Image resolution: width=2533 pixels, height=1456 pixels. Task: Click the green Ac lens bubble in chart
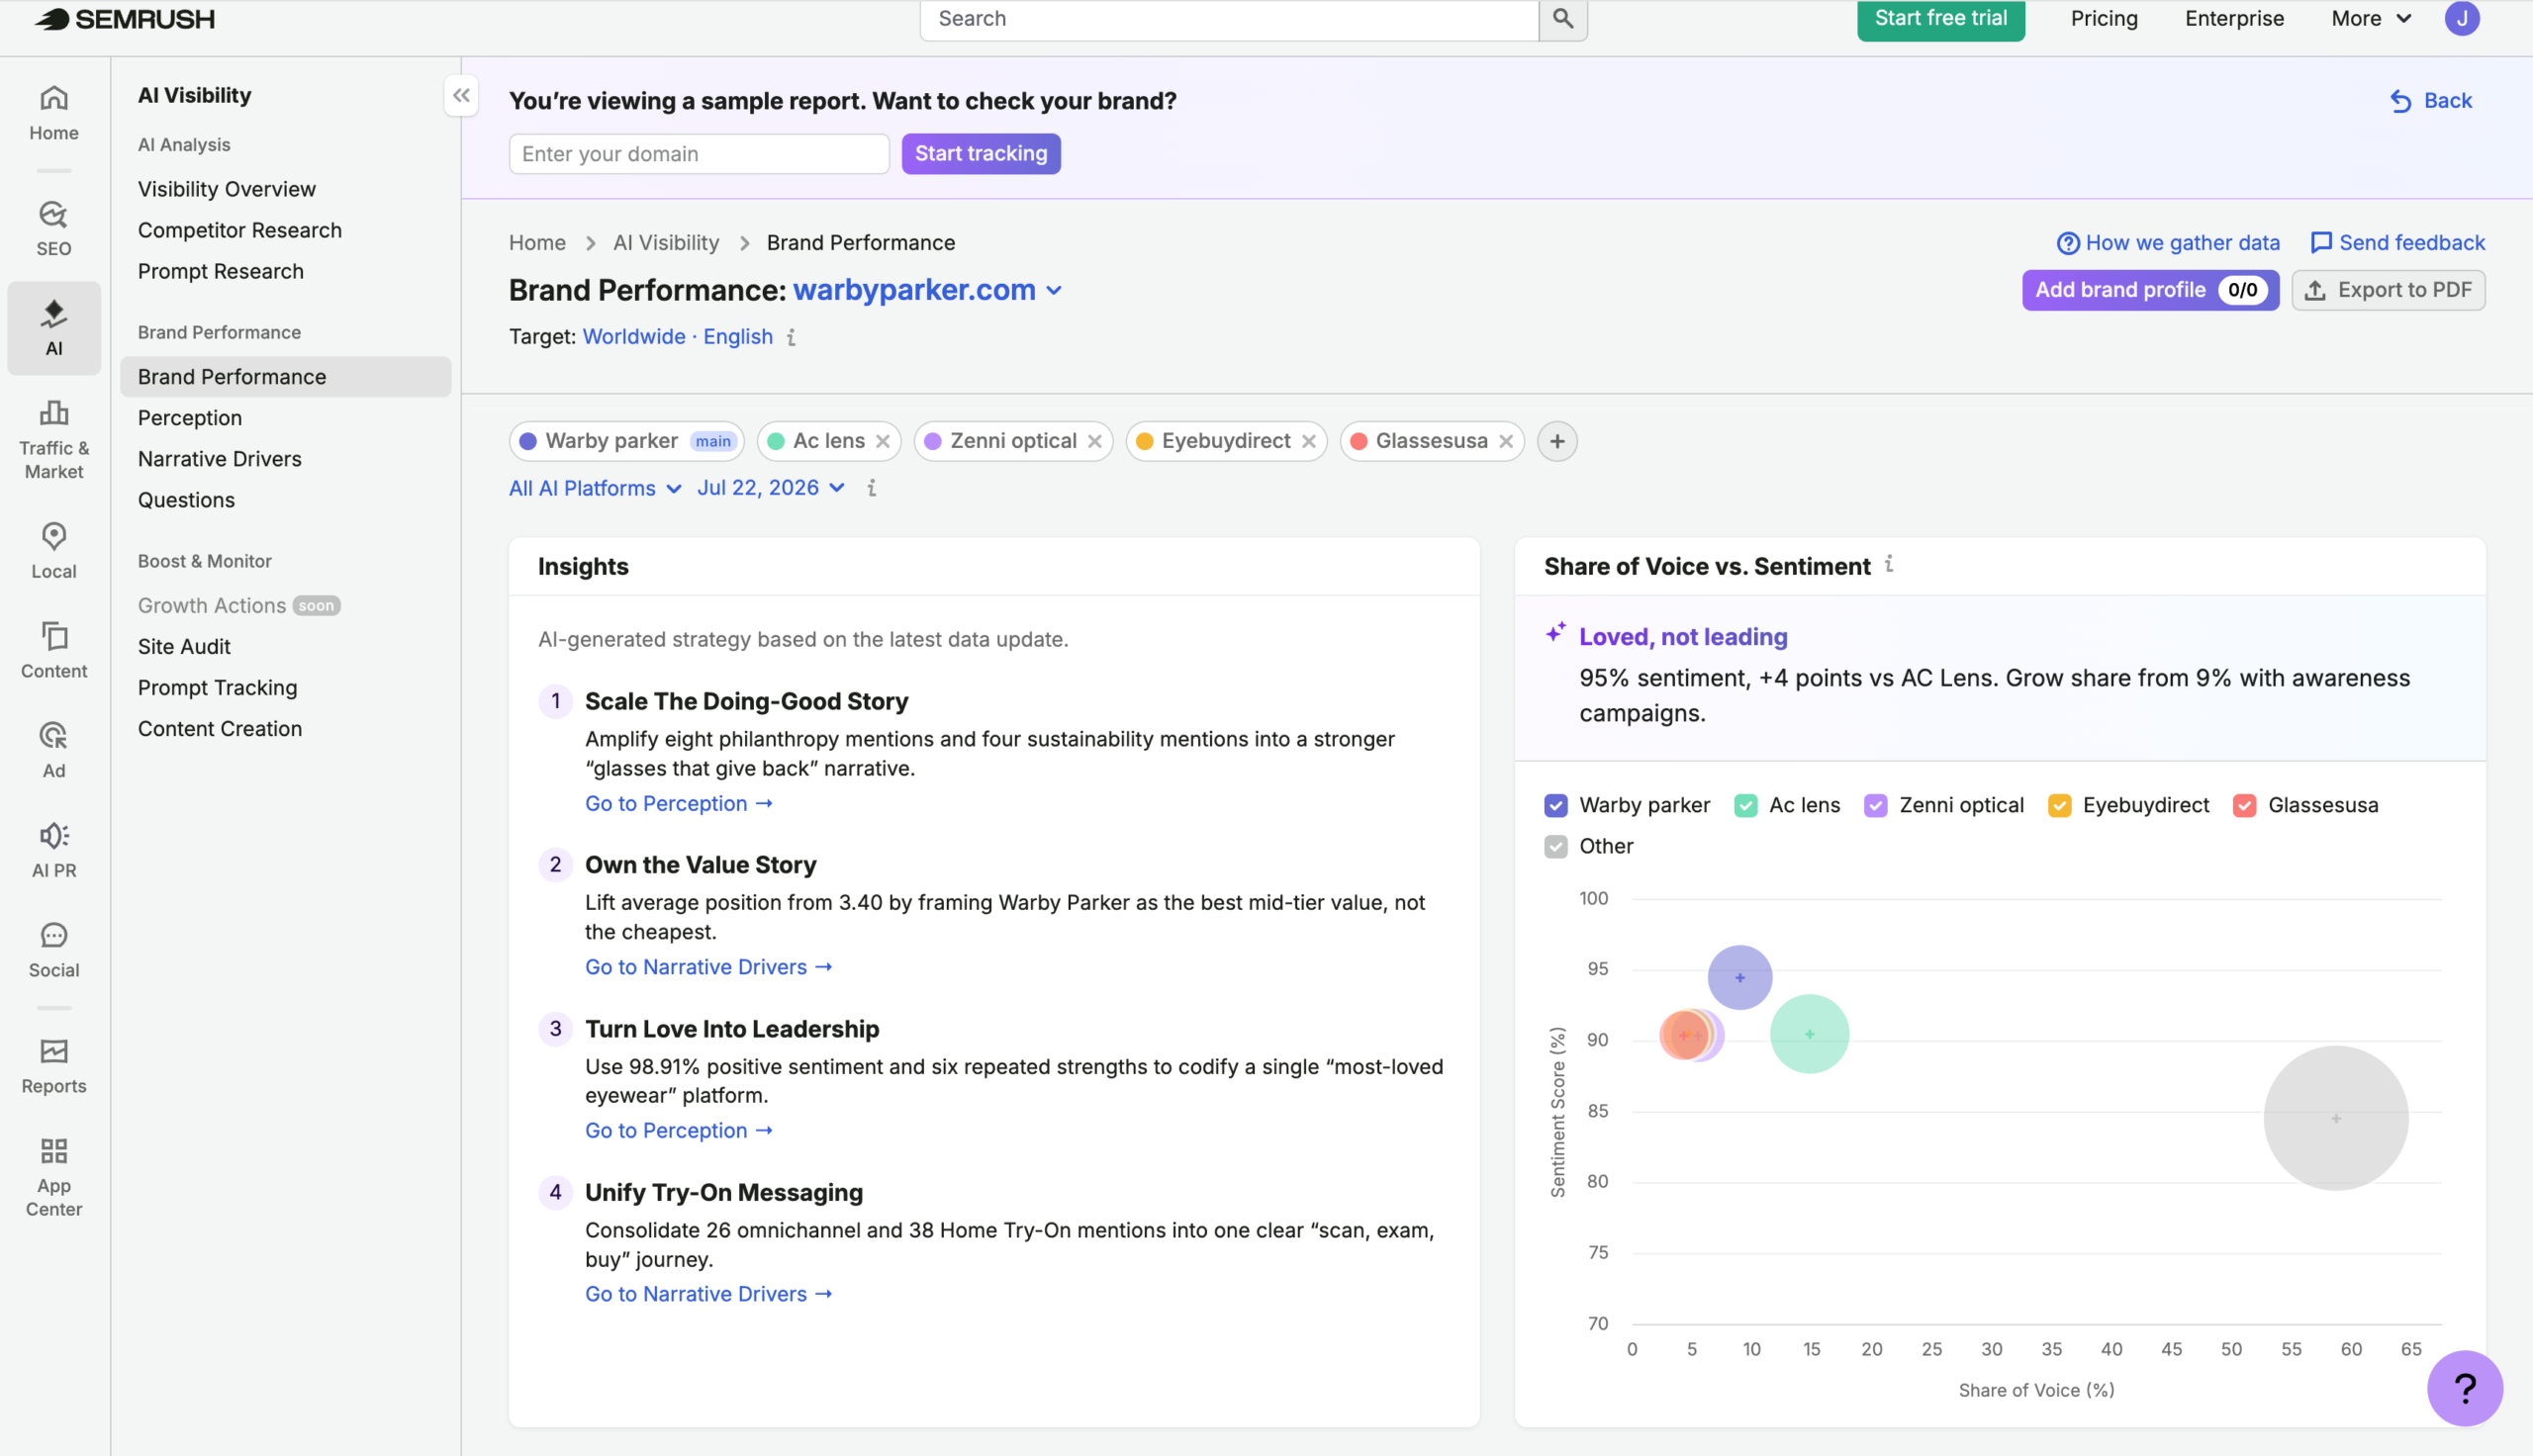pos(1810,1034)
